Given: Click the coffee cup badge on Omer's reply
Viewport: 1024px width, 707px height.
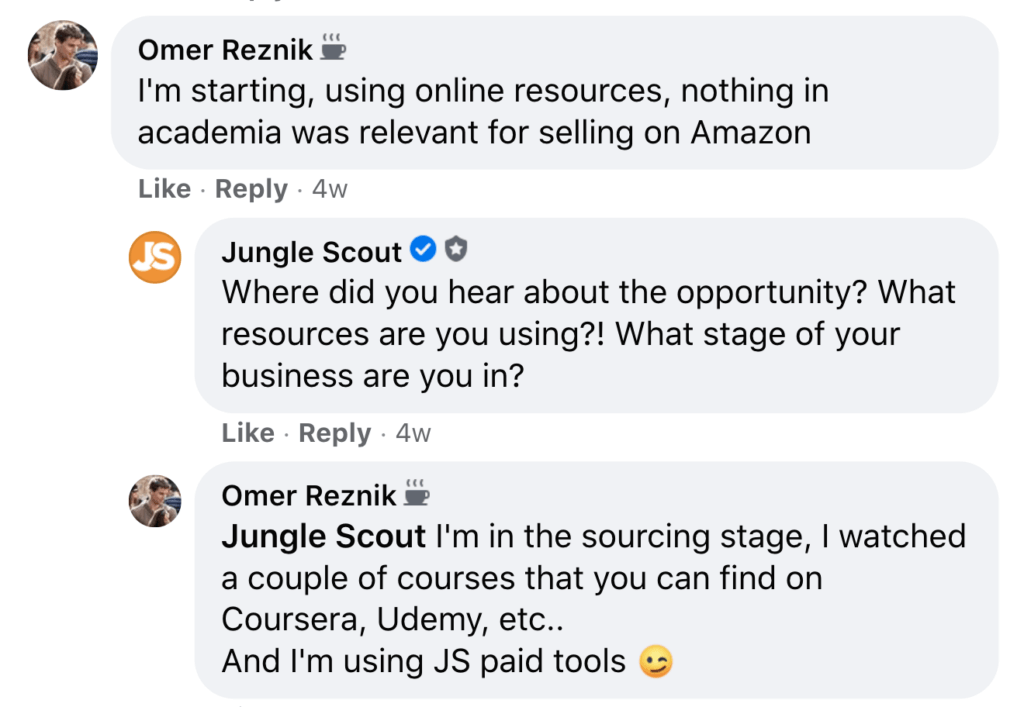Looking at the screenshot, I should pos(416,492).
